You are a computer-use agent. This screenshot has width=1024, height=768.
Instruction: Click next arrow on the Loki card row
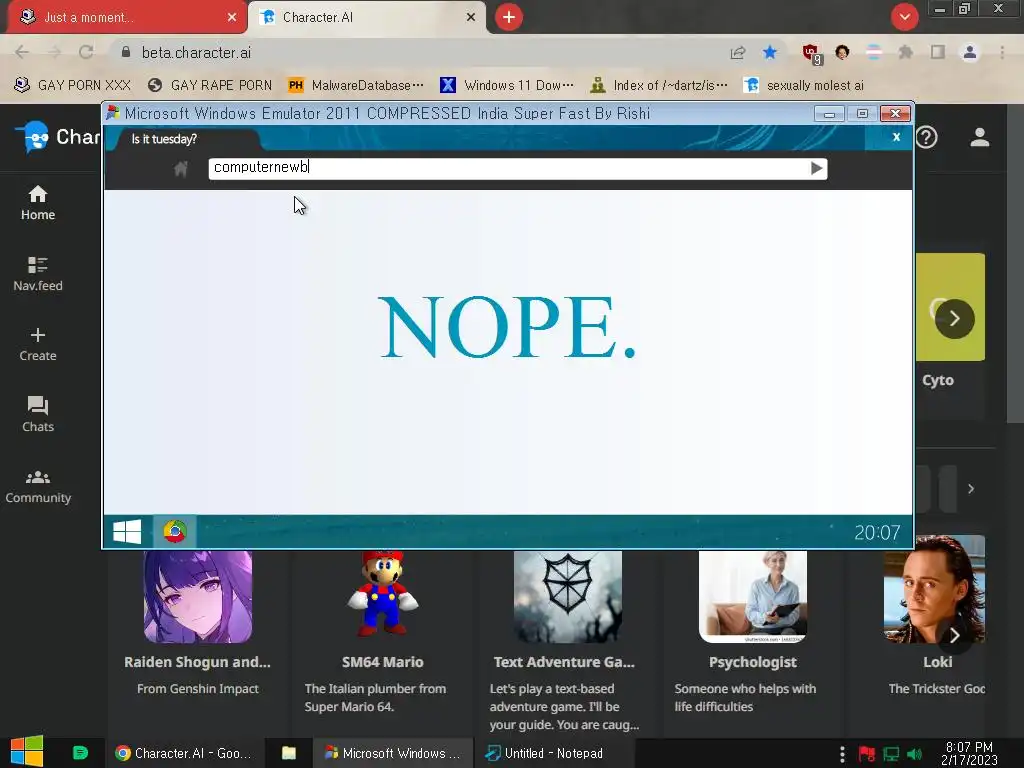(954, 635)
